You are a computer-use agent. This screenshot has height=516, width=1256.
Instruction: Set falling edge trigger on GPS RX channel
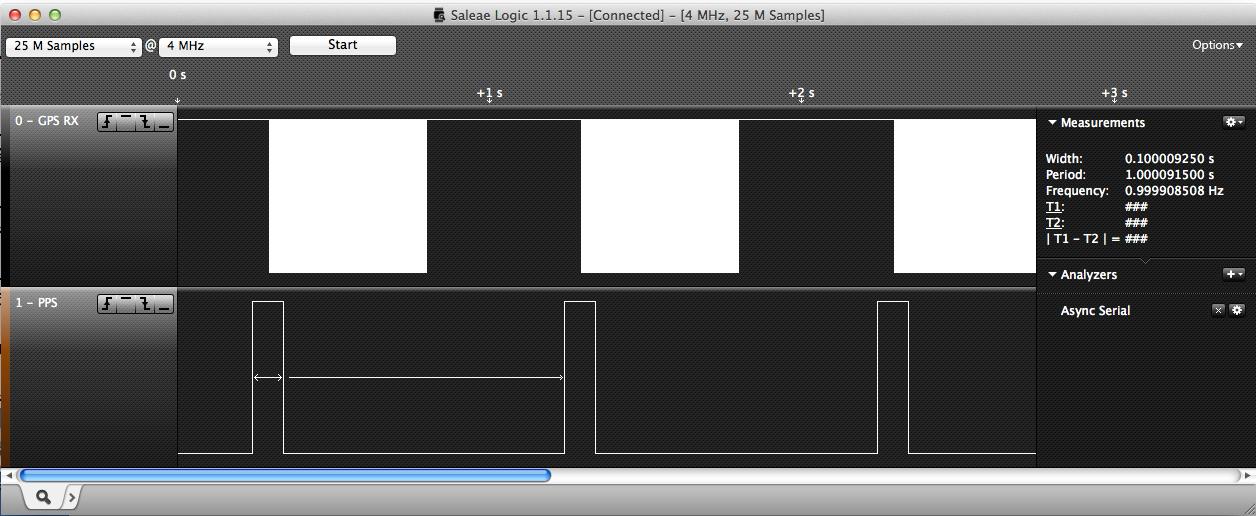[145, 122]
